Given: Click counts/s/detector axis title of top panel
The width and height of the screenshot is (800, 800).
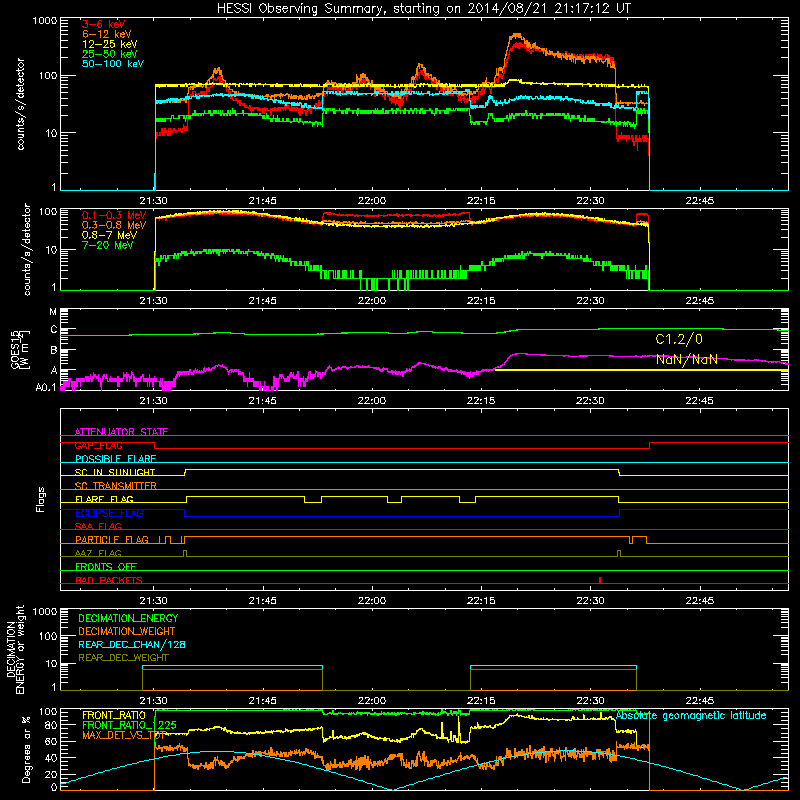Looking at the screenshot, I should click(x=20, y=104).
